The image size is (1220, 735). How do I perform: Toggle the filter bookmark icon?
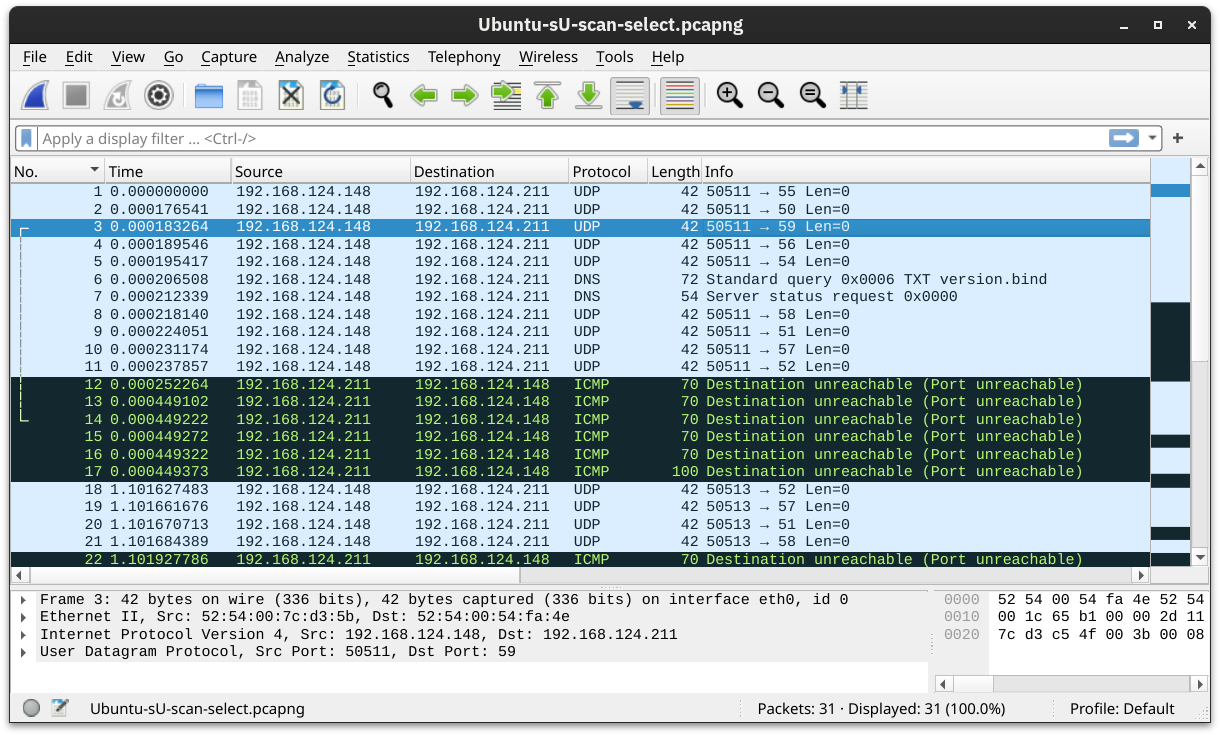pos(25,137)
